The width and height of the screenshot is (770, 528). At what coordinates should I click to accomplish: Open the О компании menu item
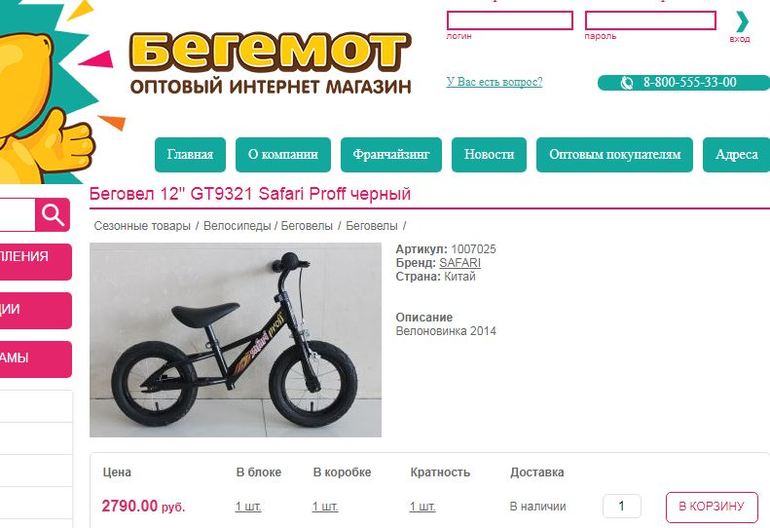283,155
